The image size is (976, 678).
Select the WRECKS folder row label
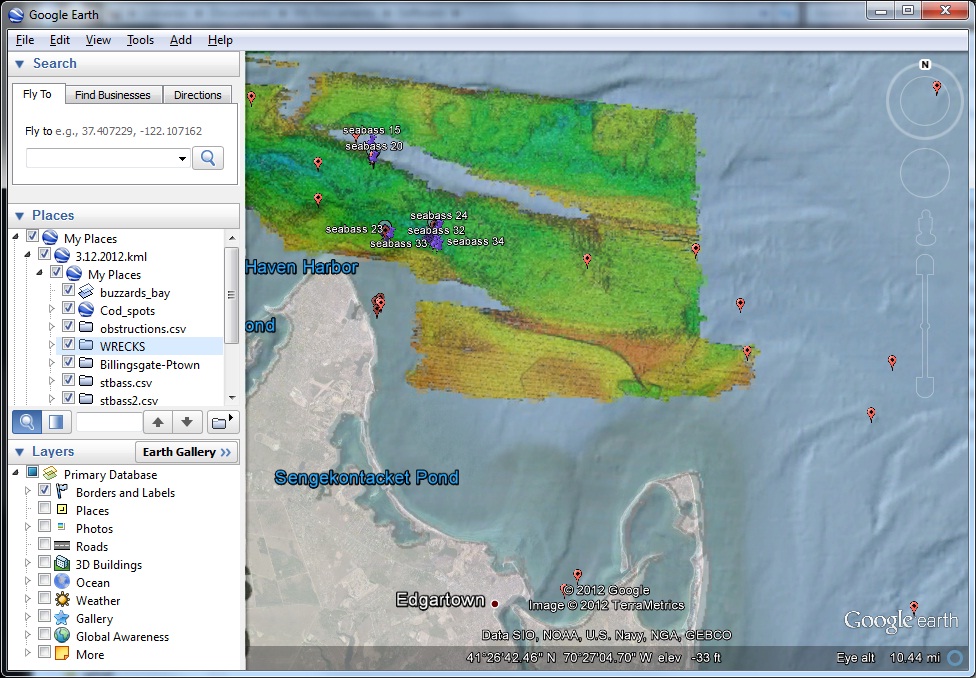click(122, 346)
